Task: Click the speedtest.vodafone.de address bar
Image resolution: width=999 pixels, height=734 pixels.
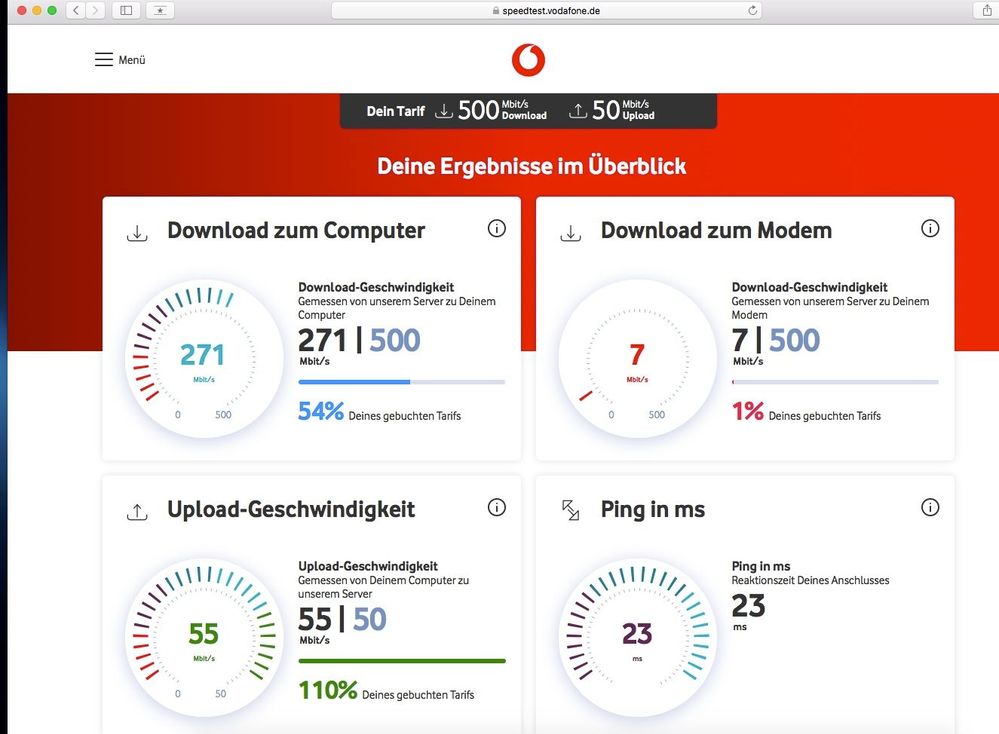Action: 547,11
